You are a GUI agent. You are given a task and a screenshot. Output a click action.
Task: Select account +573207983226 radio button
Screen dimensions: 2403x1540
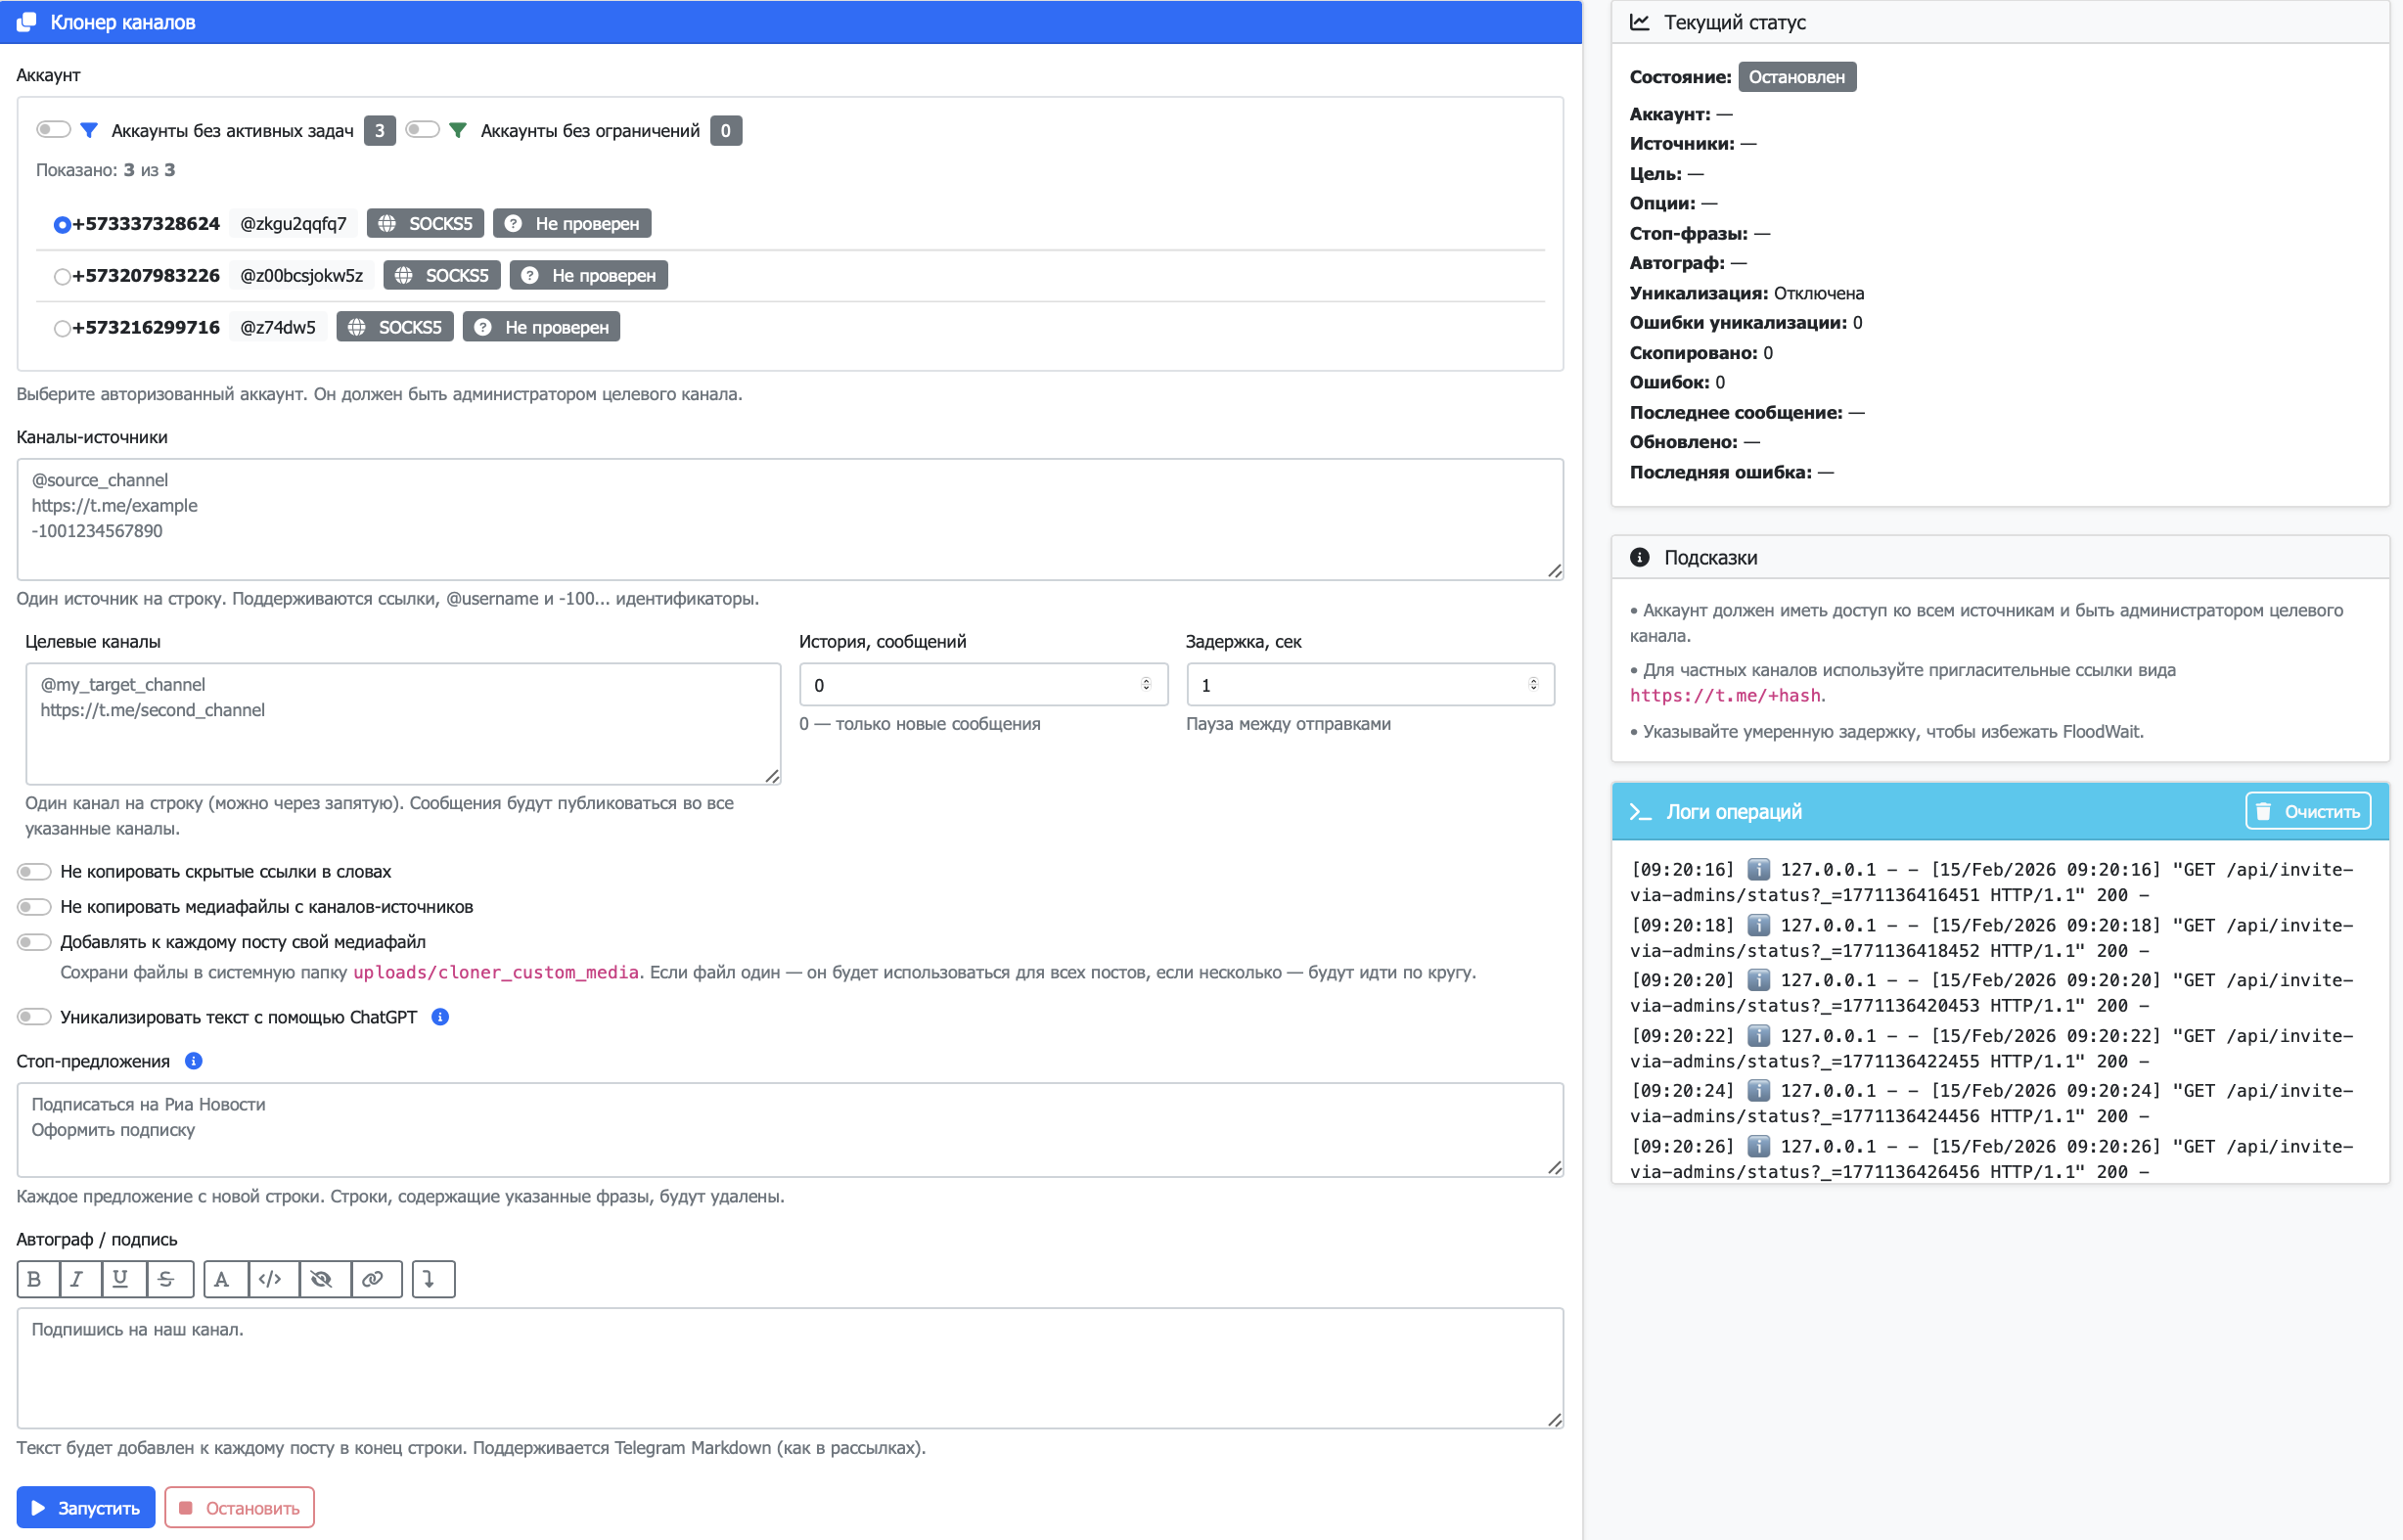pyautogui.click(x=62, y=276)
